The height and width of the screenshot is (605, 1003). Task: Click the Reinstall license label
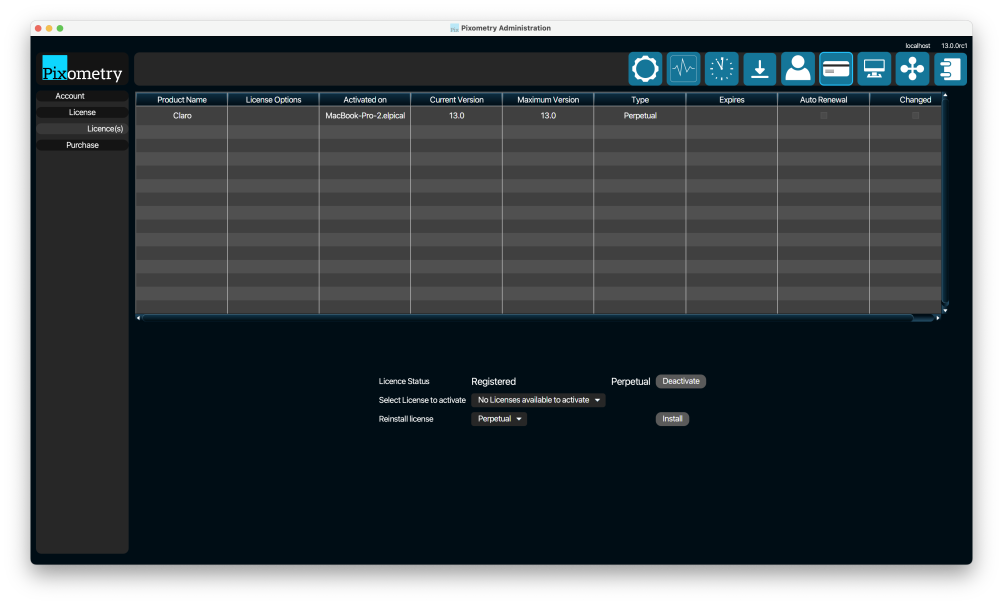point(406,419)
